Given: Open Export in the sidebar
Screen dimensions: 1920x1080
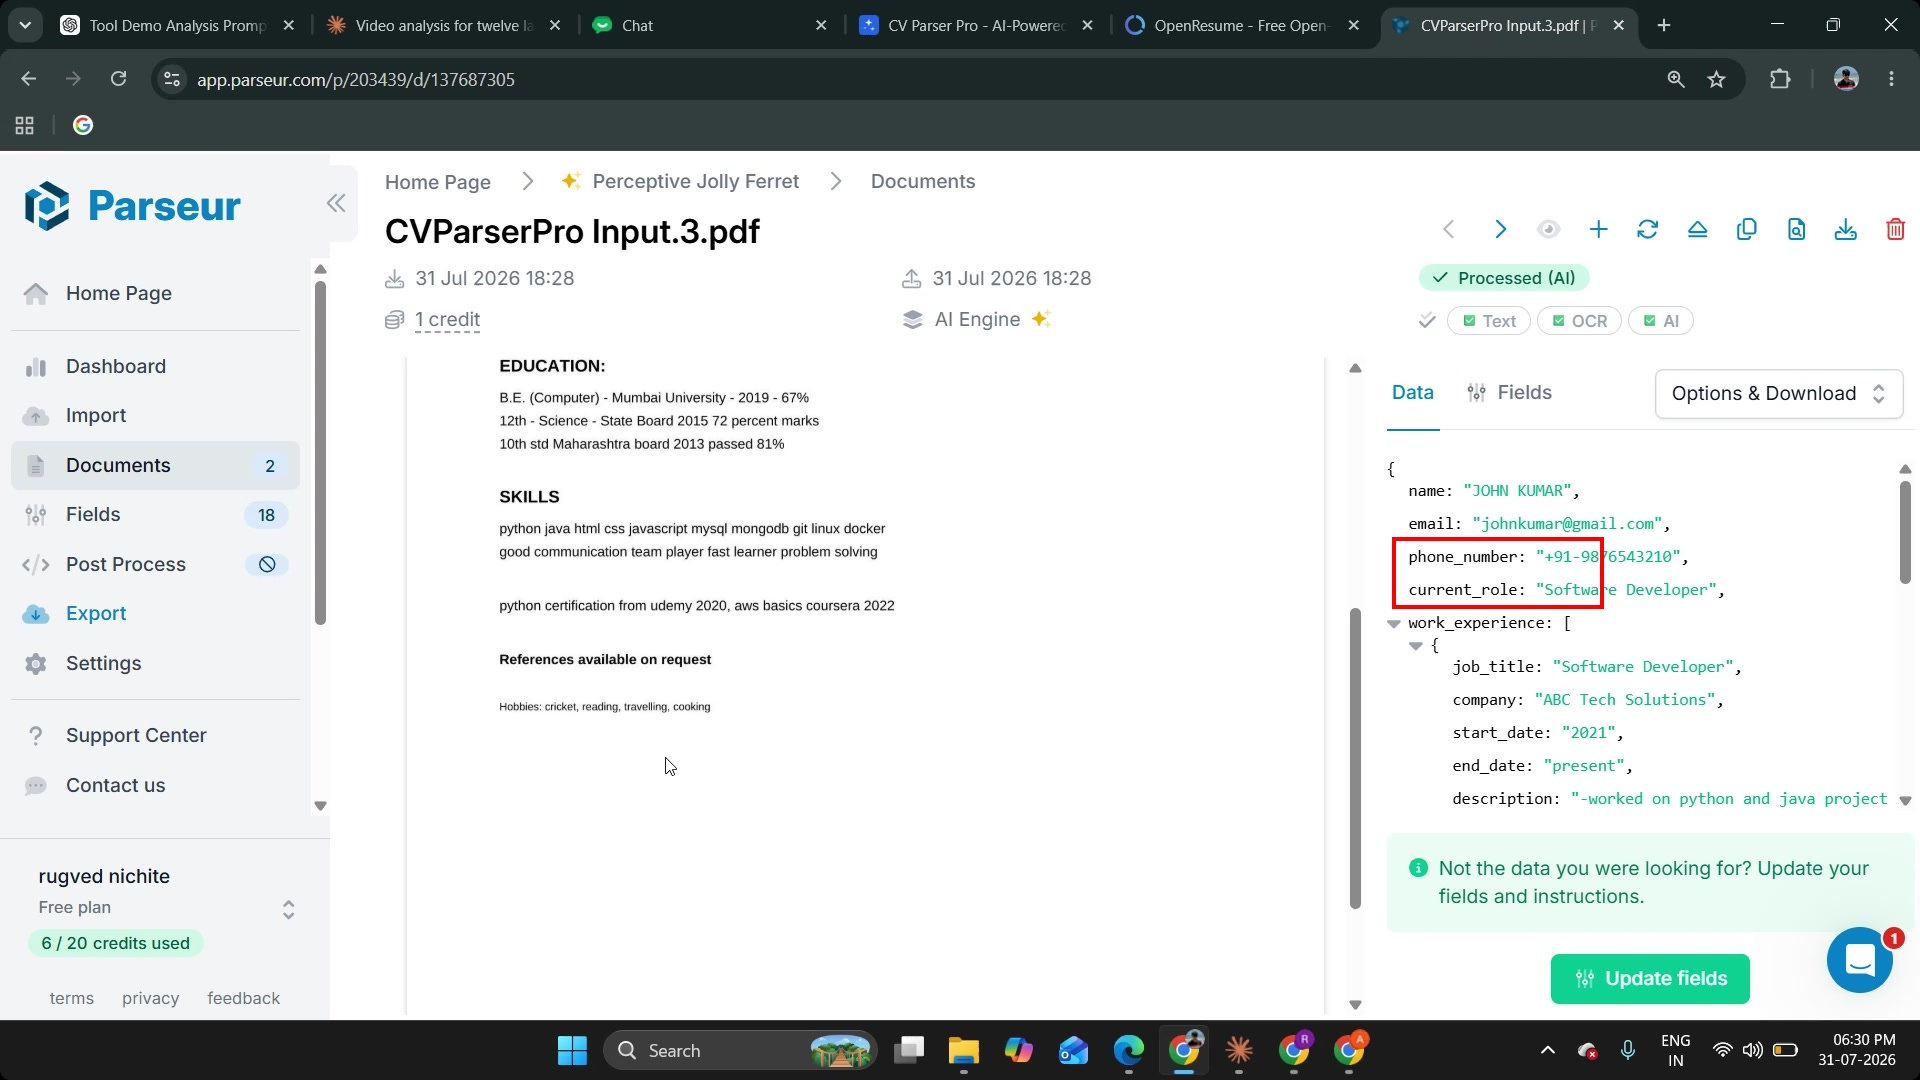Looking at the screenshot, I should (155, 614).
